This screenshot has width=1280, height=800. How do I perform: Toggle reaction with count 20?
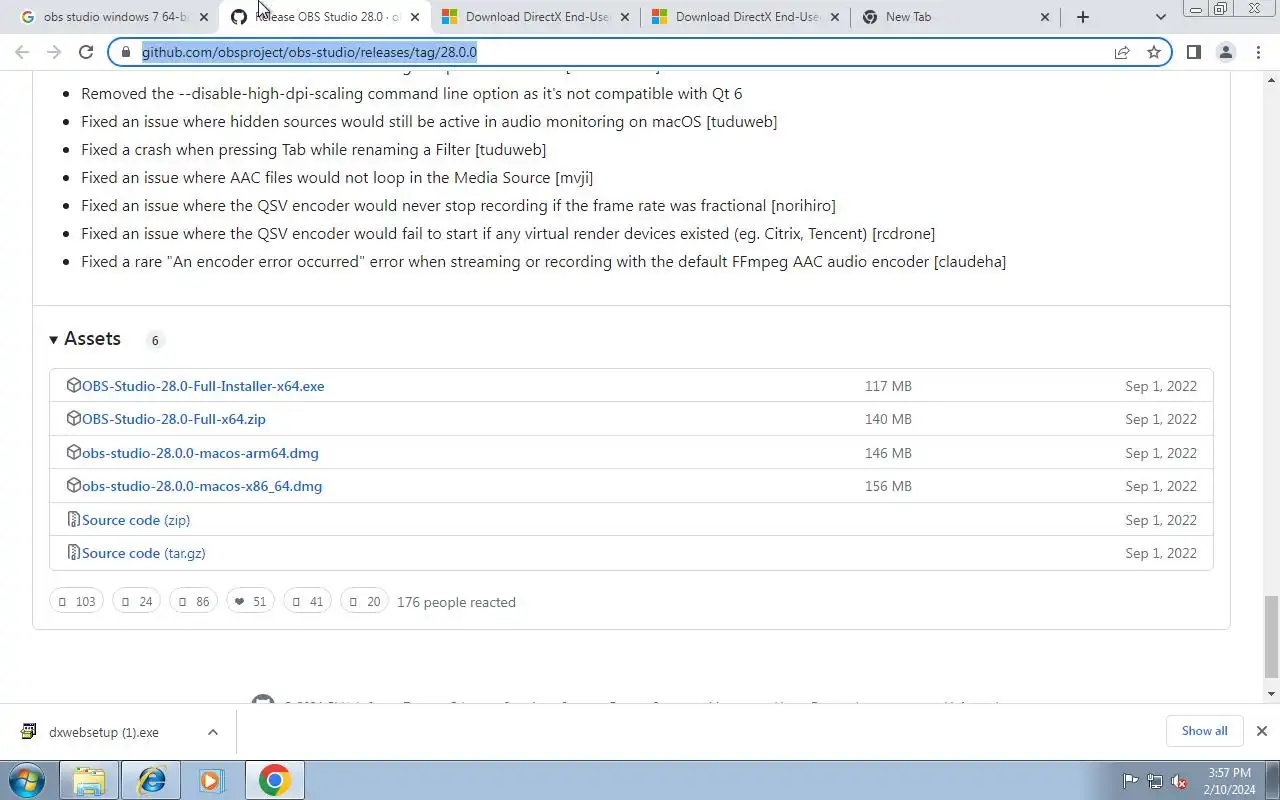click(x=364, y=601)
